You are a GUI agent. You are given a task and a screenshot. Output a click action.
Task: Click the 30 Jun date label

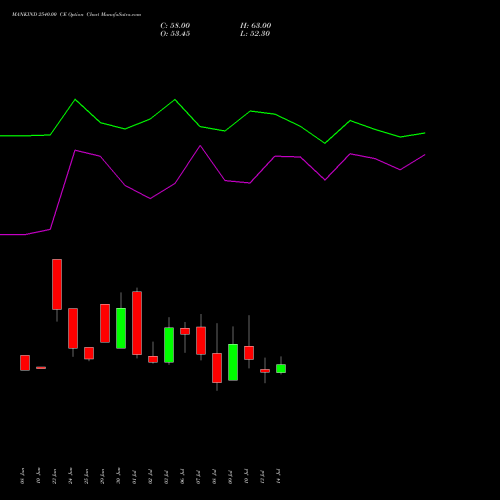tap(119, 476)
